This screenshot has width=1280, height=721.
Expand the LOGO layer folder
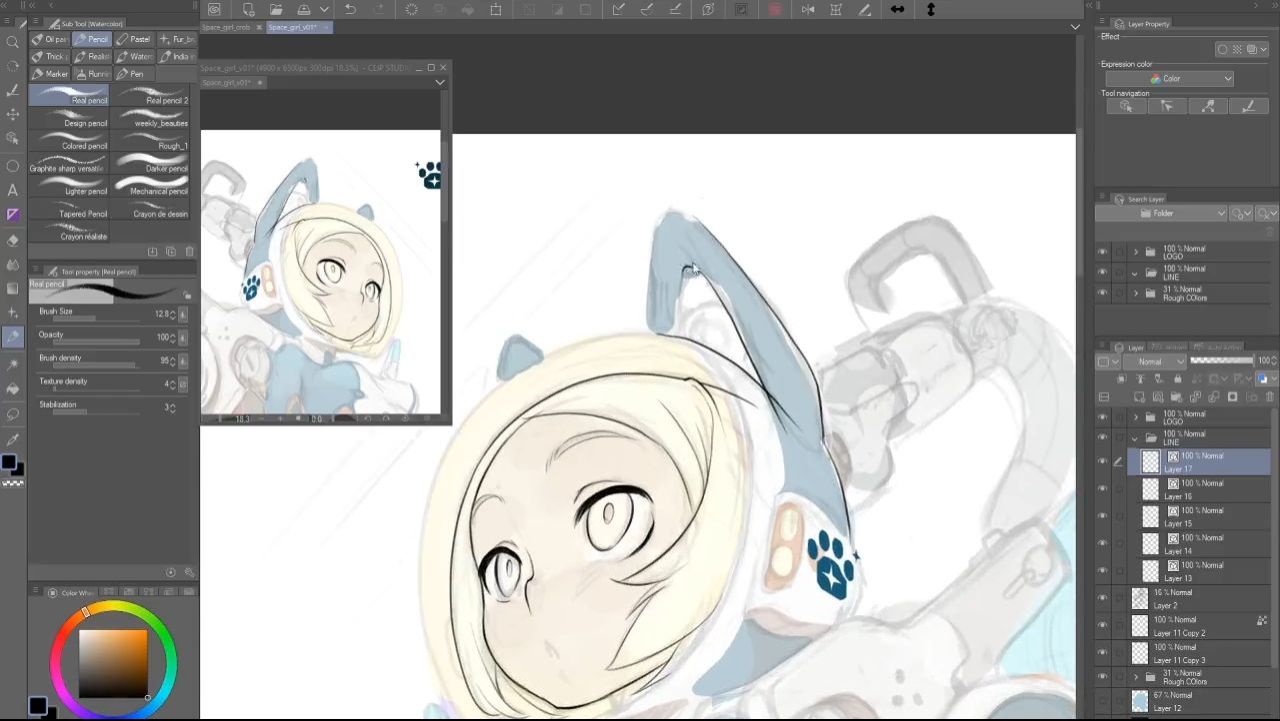1135,418
